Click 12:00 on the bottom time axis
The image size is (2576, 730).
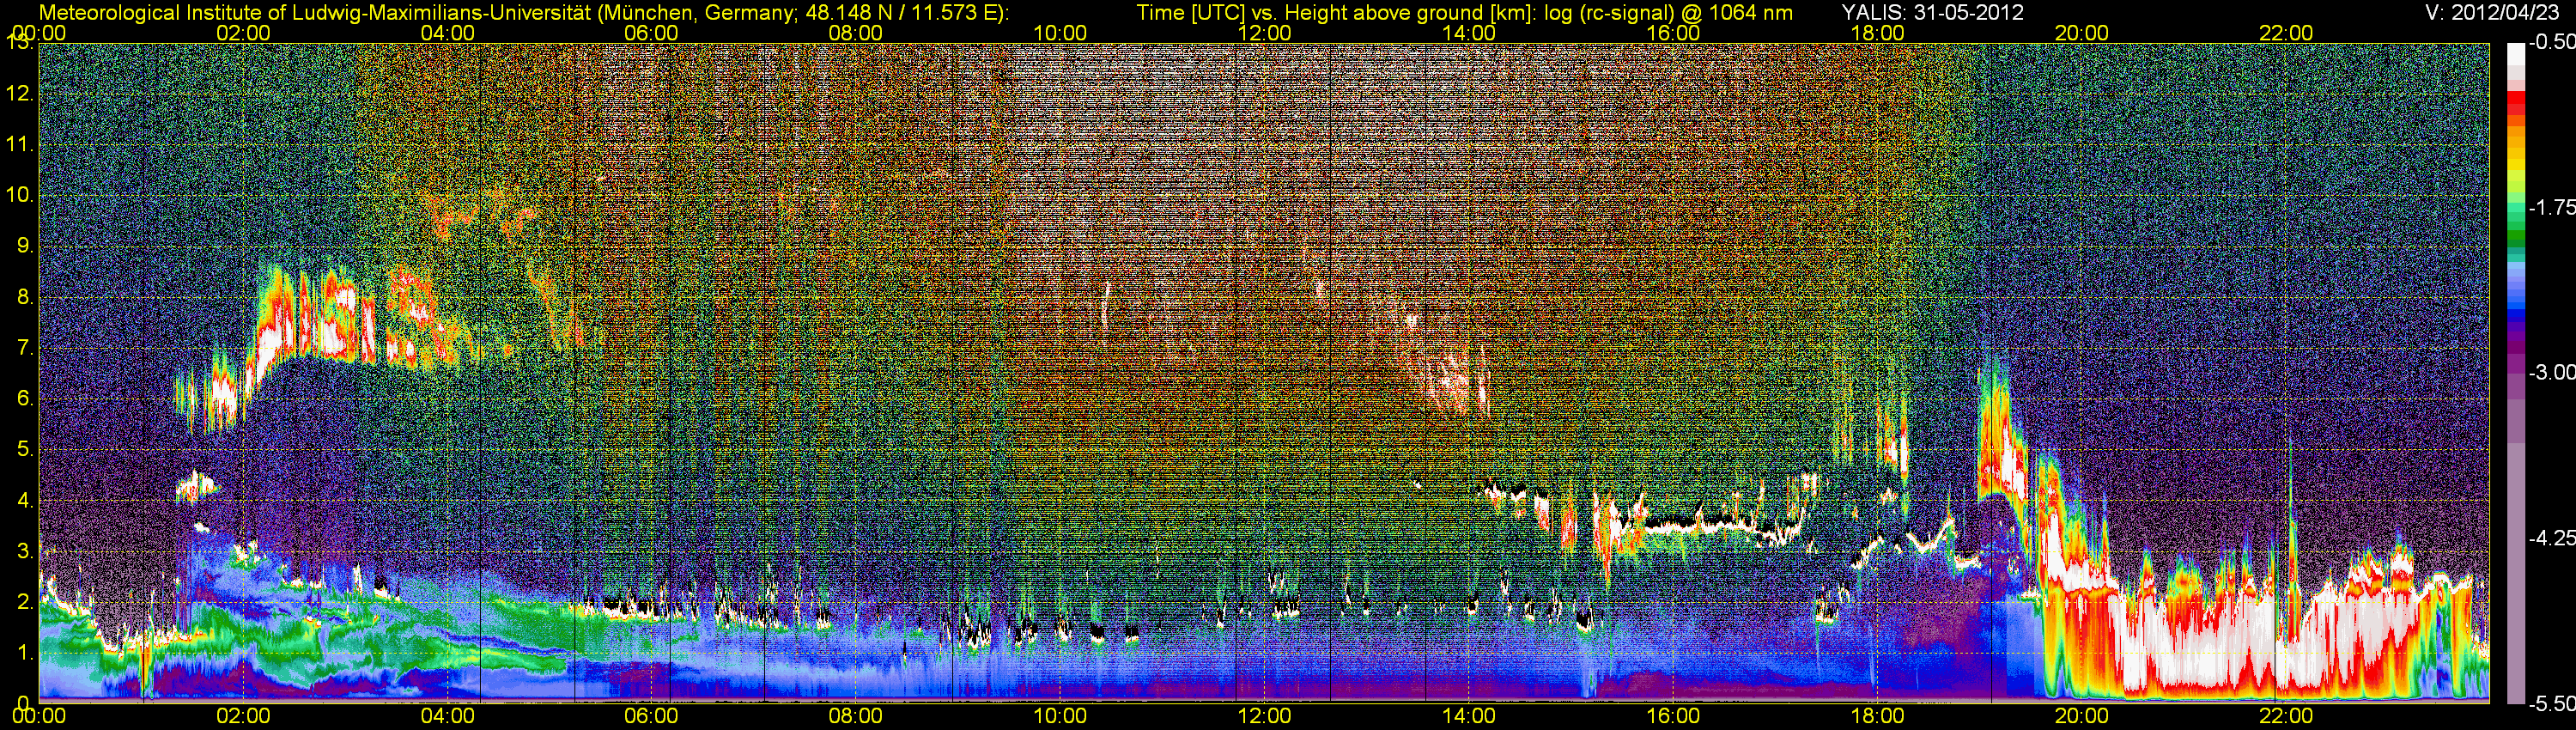pyautogui.click(x=1265, y=716)
